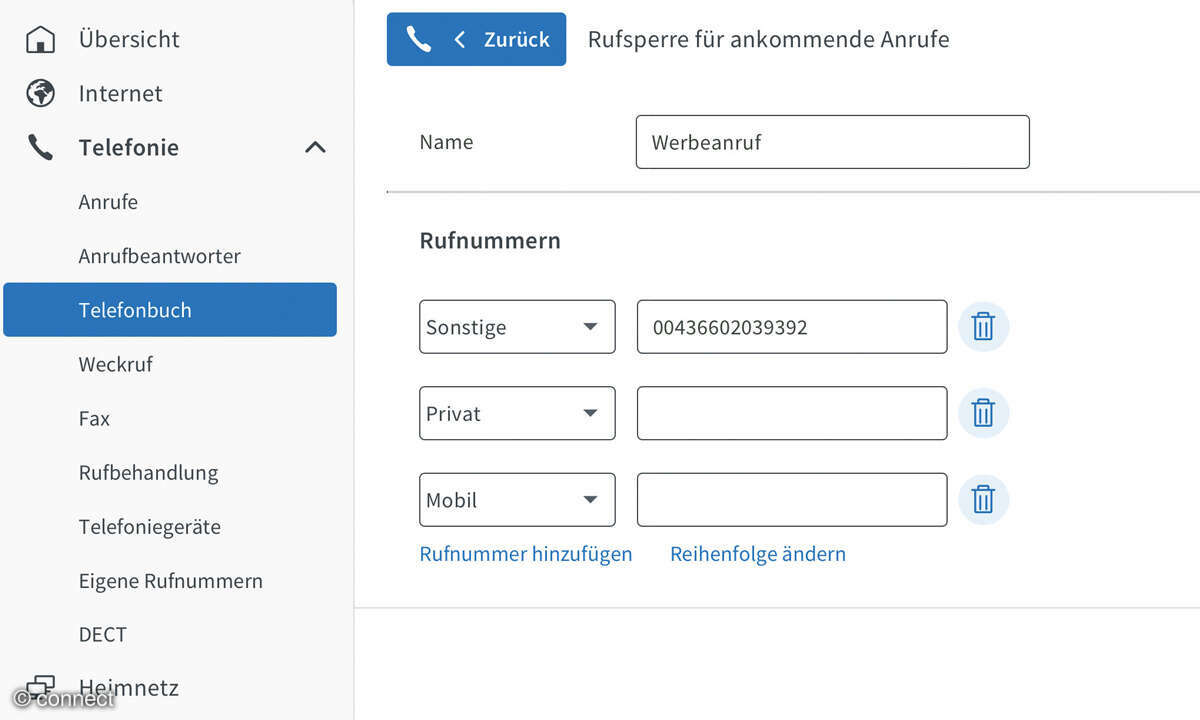Viewport: 1200px width, 720px height.
Task: Select Telefonbuch in the sidebar
Action: coord(170,310)
